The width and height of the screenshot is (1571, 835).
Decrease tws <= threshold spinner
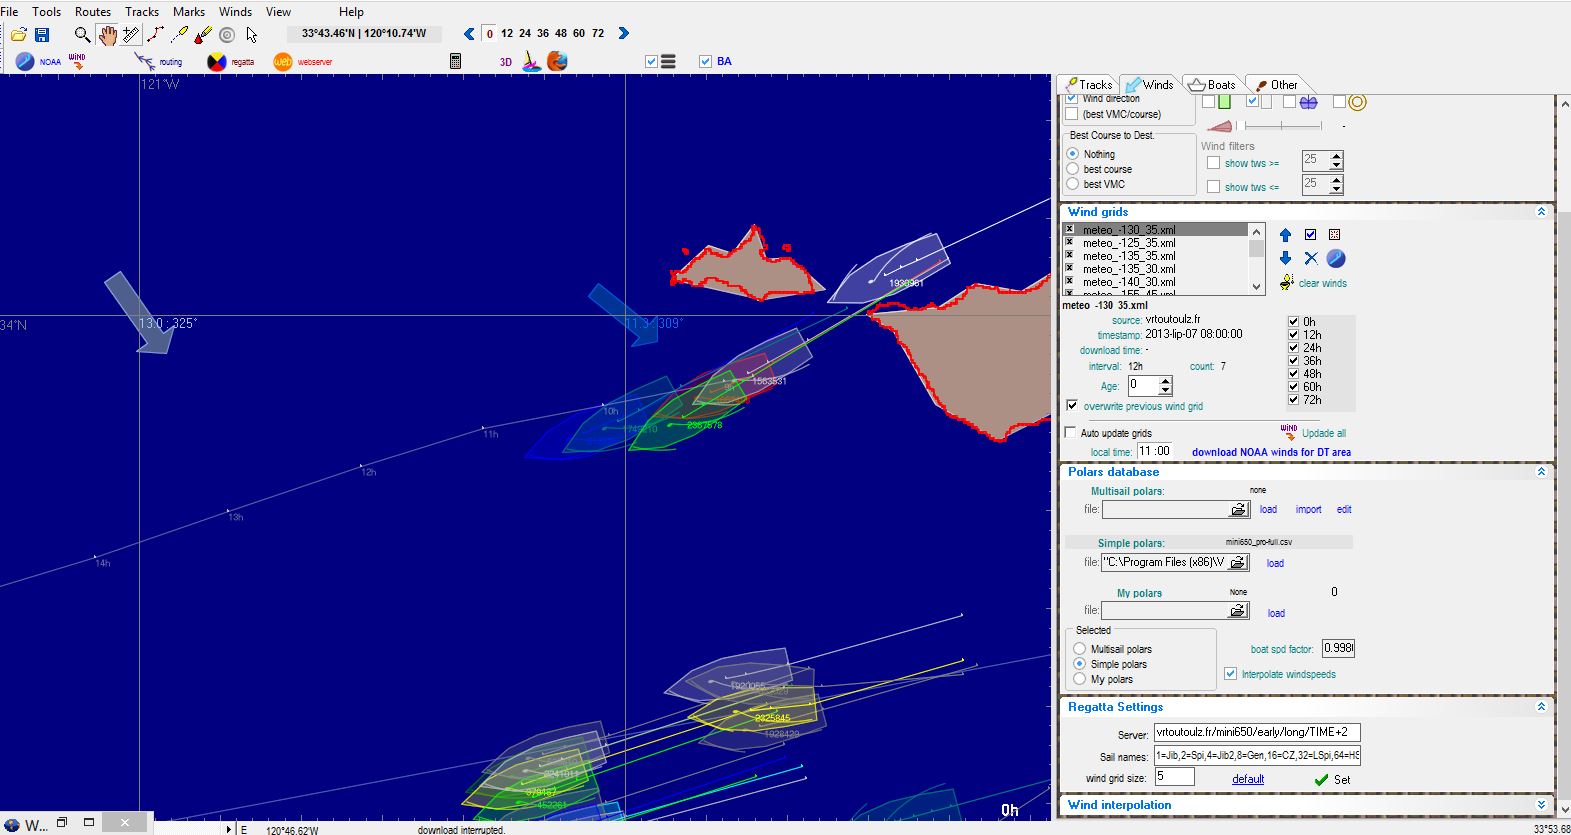1337,190
